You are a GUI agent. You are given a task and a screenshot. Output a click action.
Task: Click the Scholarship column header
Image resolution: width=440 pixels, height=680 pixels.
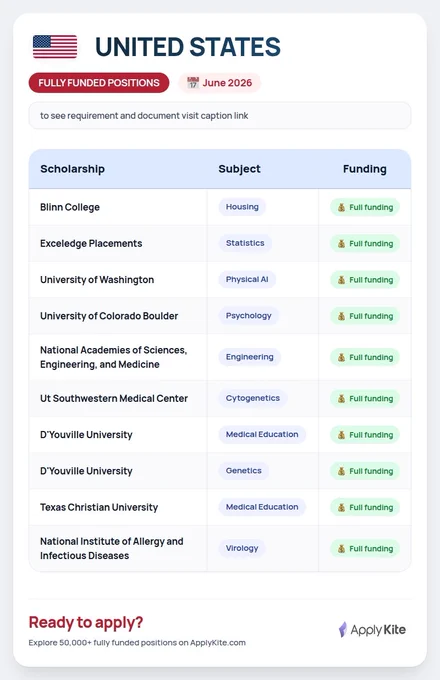coord(72,169)
